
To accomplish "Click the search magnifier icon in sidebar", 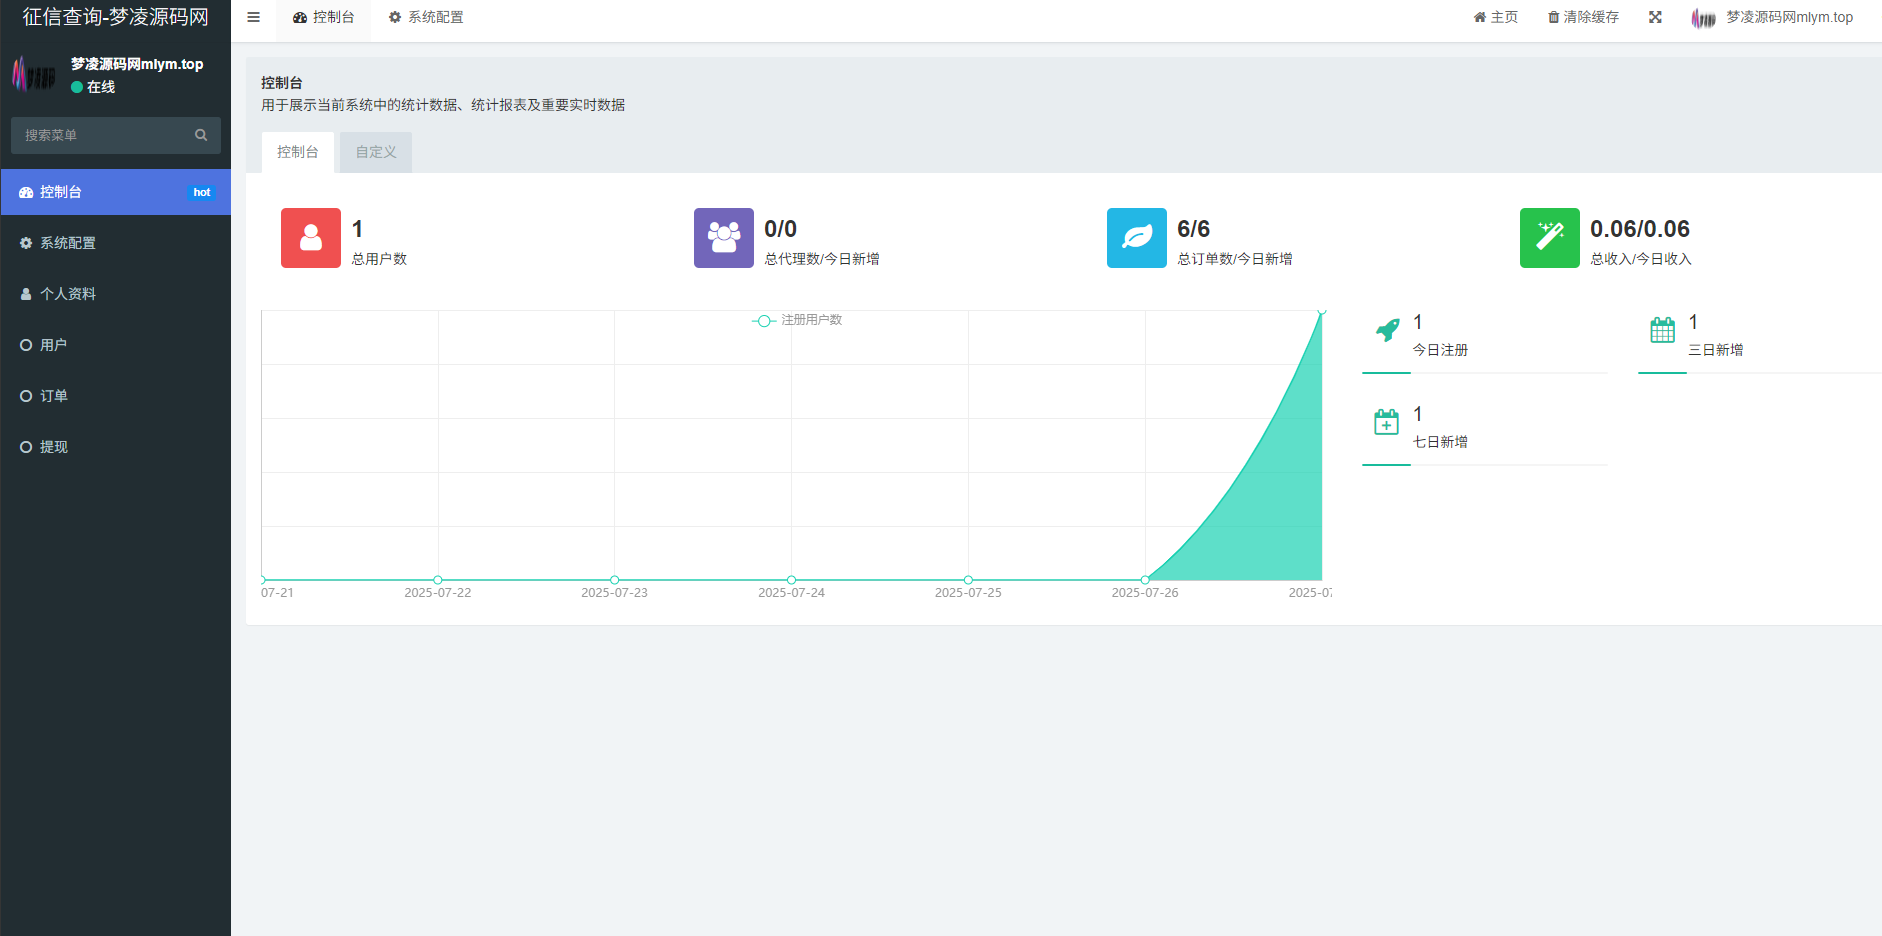I will click(x=201, y=135).
